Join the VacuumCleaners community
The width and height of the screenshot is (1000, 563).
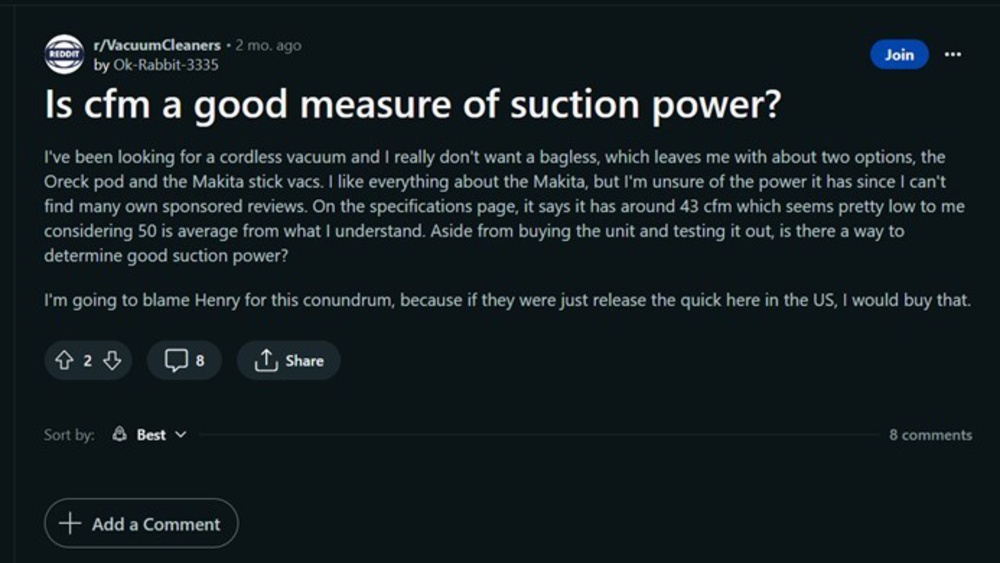(898, 55)
